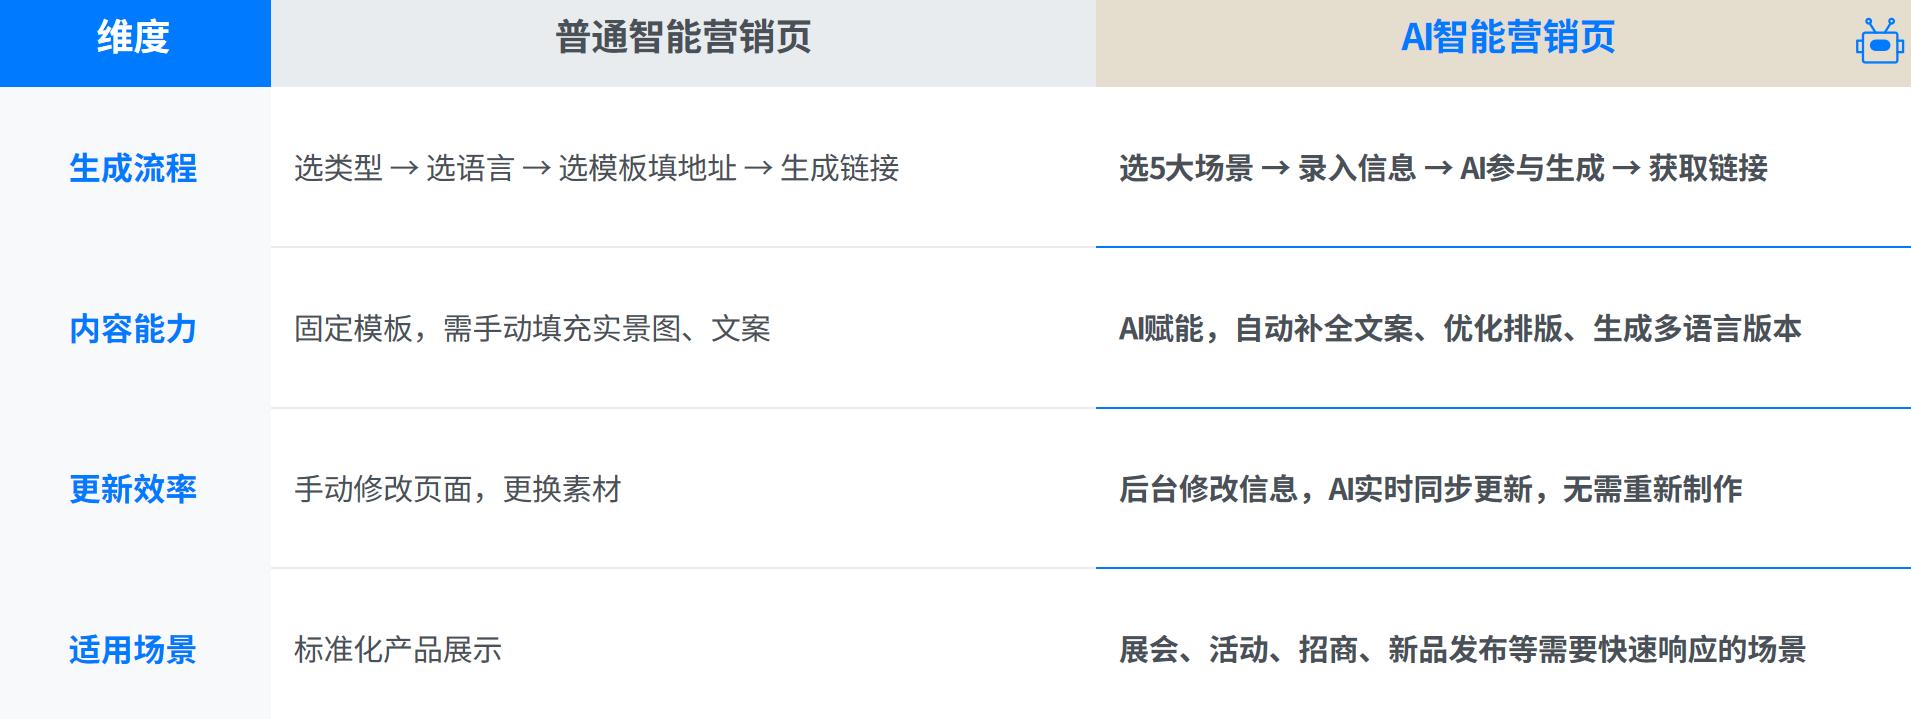
Task: Click the 更新效率 row label
Action: [133, 489]
